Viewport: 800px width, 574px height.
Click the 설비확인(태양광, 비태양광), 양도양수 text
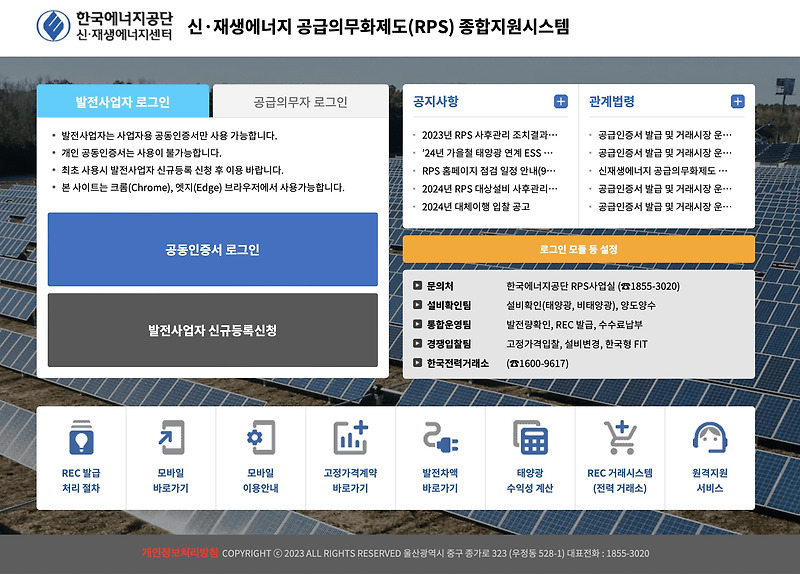581,305
